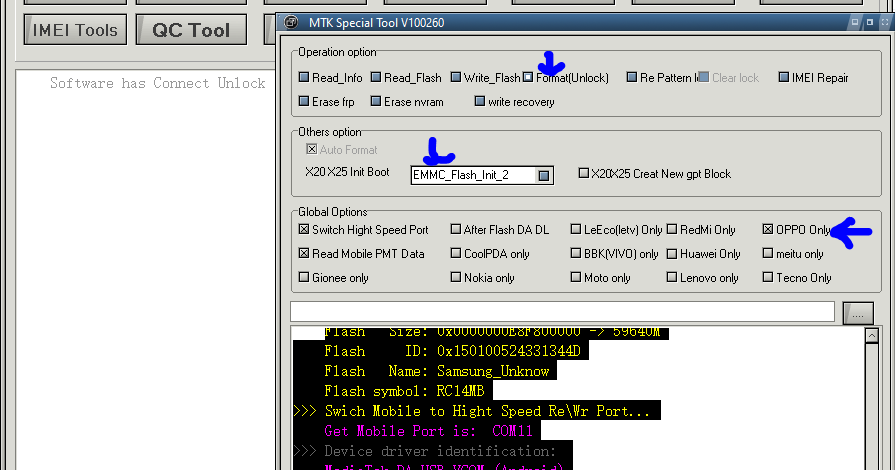The width and height of the screenshot is (895, 470).
Task: Click the MTK Special Tool title icon
Action: [x=291, y=22]
